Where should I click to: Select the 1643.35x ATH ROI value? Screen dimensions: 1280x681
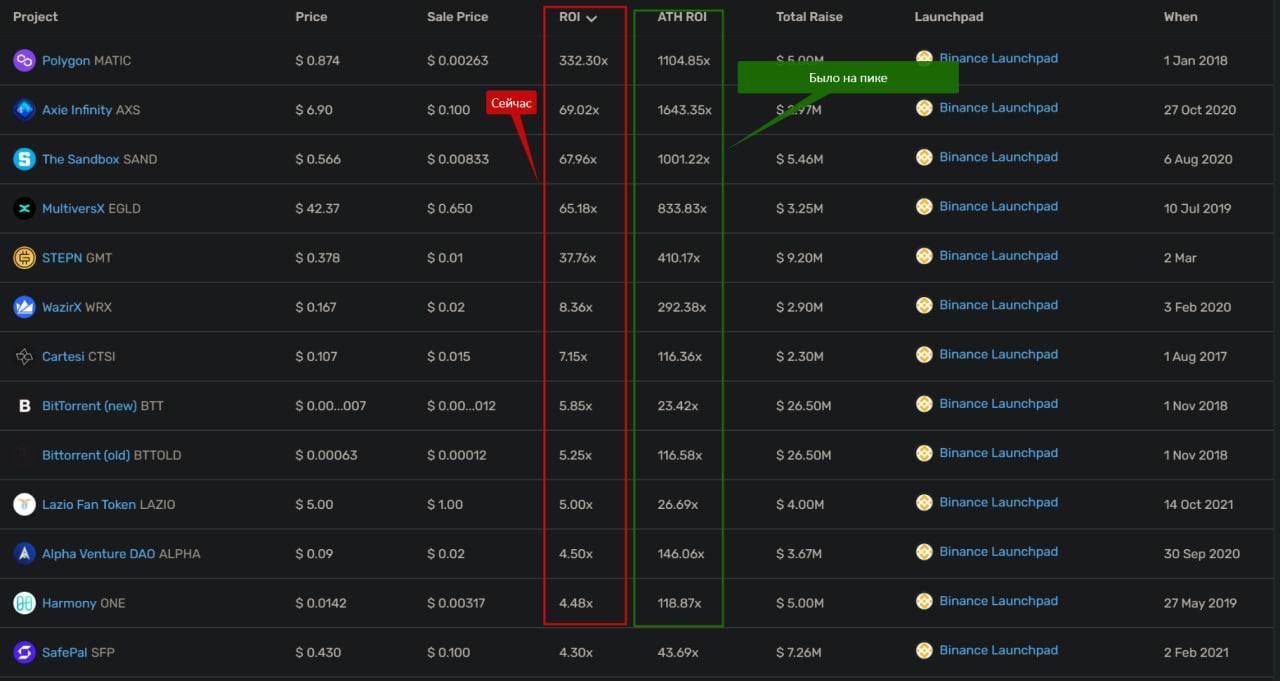[x=684, y=110]
